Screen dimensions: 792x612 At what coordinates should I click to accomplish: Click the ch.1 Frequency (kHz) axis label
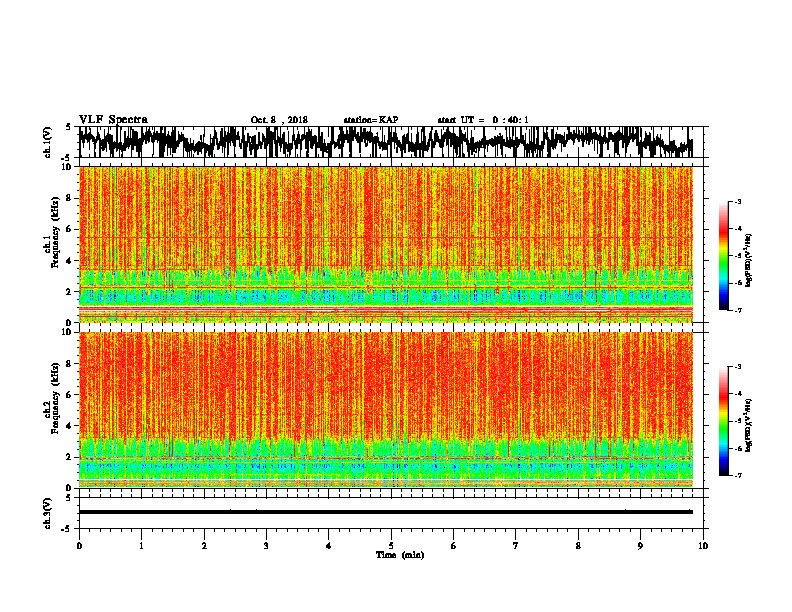[53, 232]
